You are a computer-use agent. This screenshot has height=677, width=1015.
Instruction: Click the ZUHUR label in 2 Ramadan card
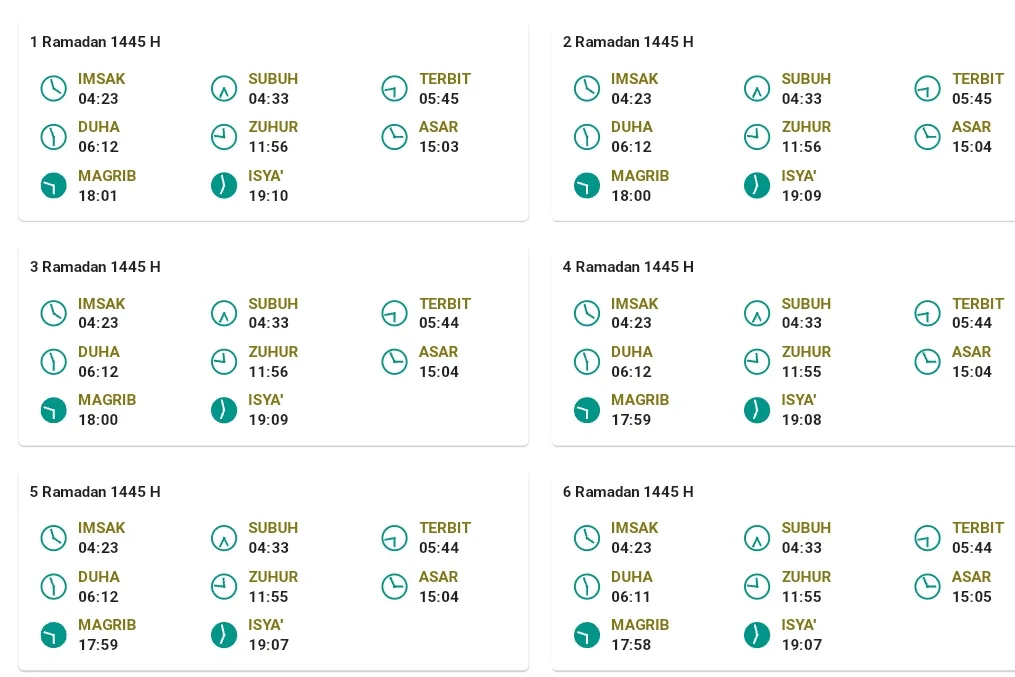[806, 127]
